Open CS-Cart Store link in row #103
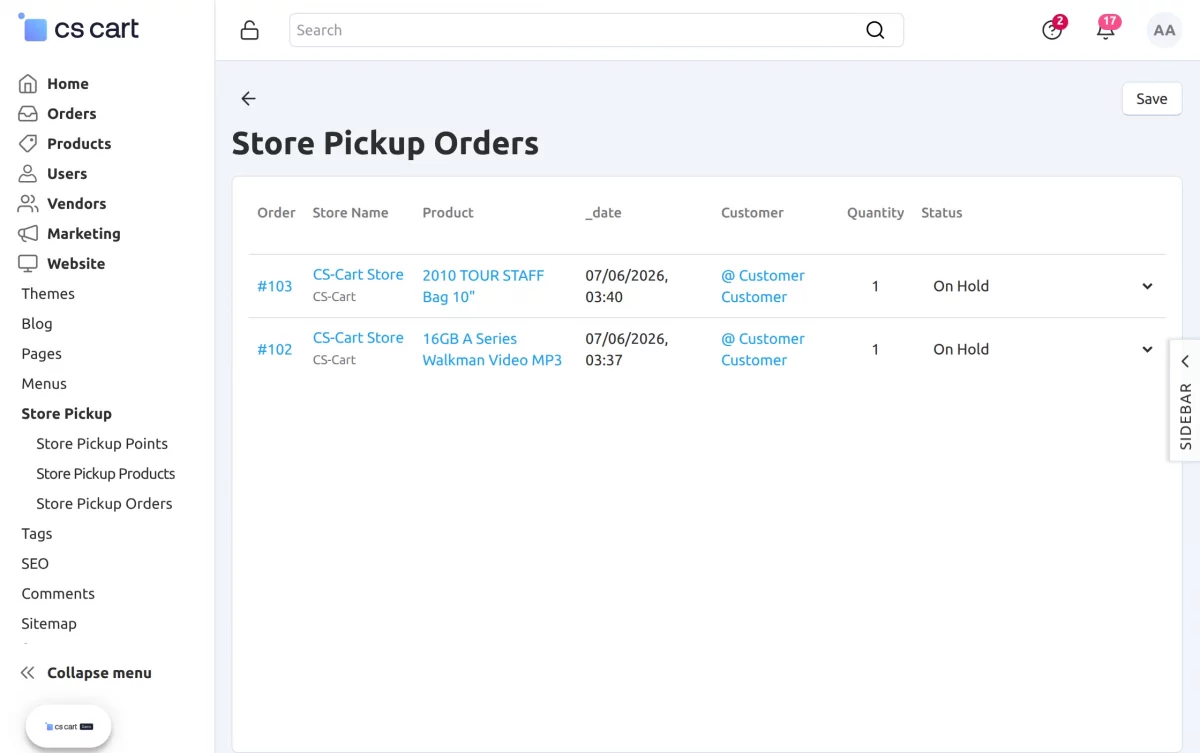The width and height of the screenshot is (1200, 753). [x=358, y=275]
